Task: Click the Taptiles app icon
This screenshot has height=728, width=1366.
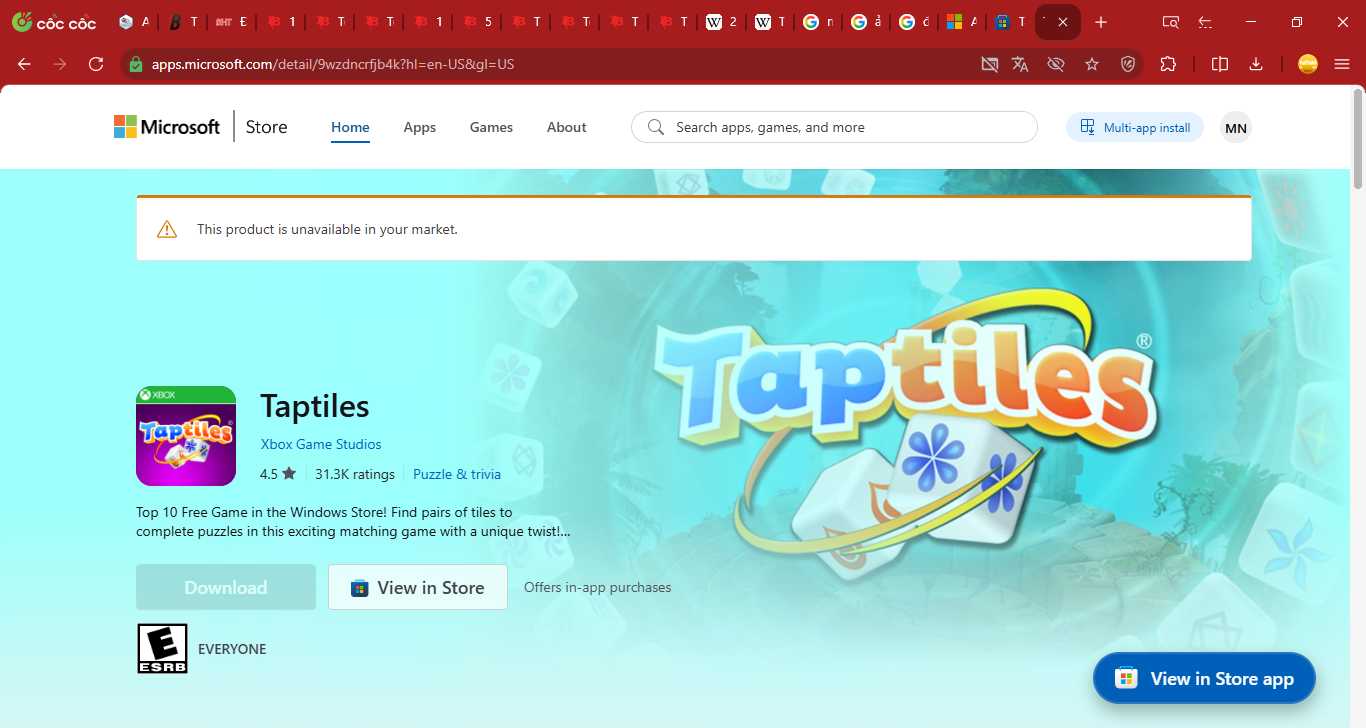Action: coord(186,436)
